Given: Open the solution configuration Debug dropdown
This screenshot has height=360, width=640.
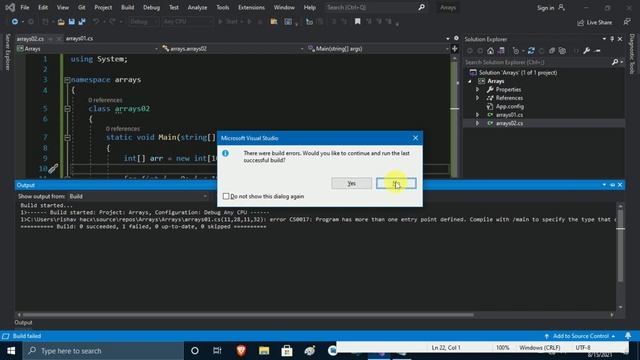Looking at the screenshot, I should pyautogui.click(x=144, y=22).
